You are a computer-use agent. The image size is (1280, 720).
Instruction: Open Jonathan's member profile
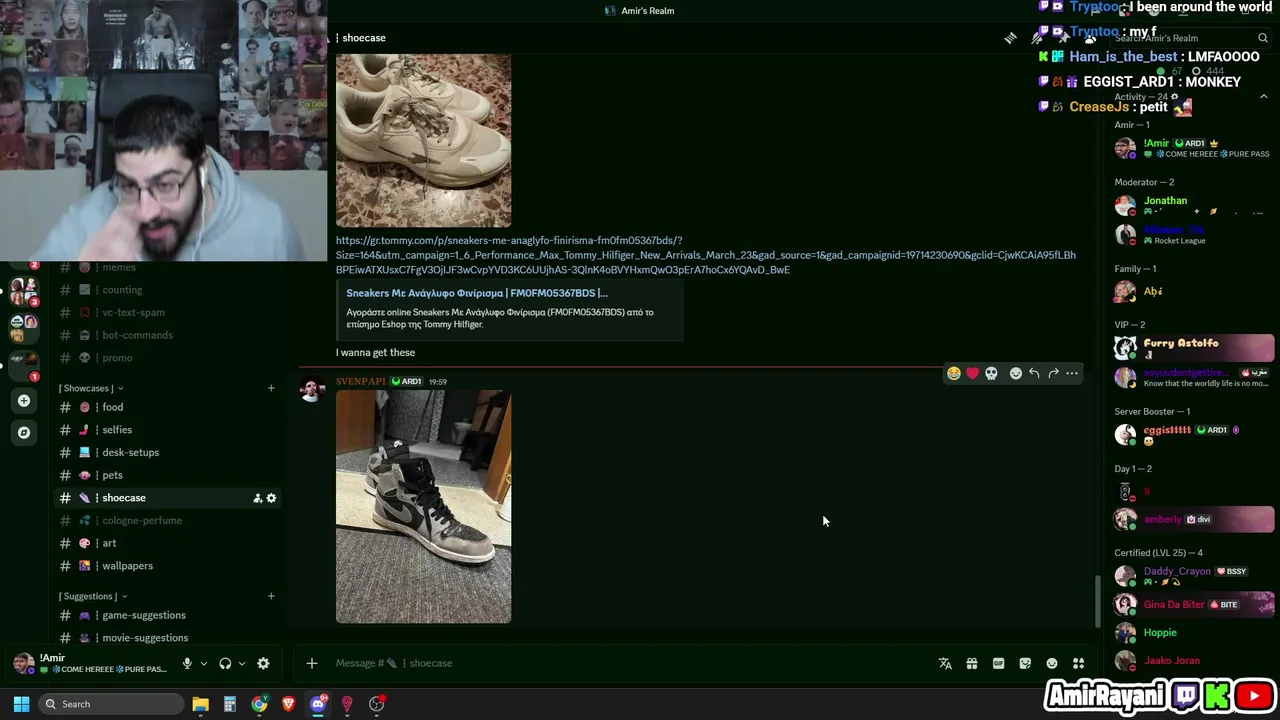1192,206
